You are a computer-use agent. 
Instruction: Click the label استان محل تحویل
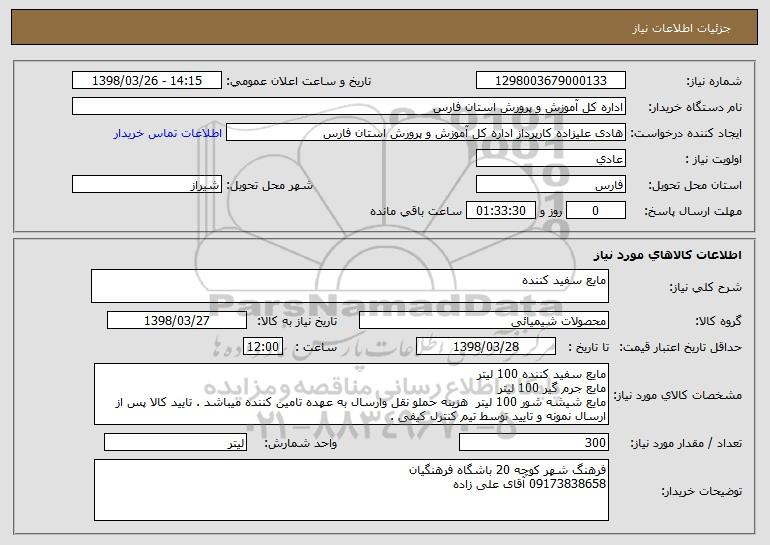[695, 185]
